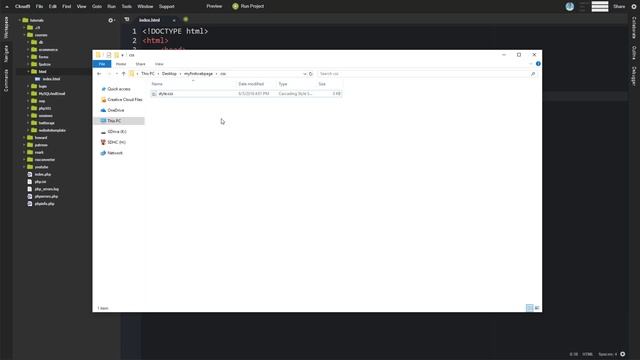Open Outline panel on right edge

[634, 53]
